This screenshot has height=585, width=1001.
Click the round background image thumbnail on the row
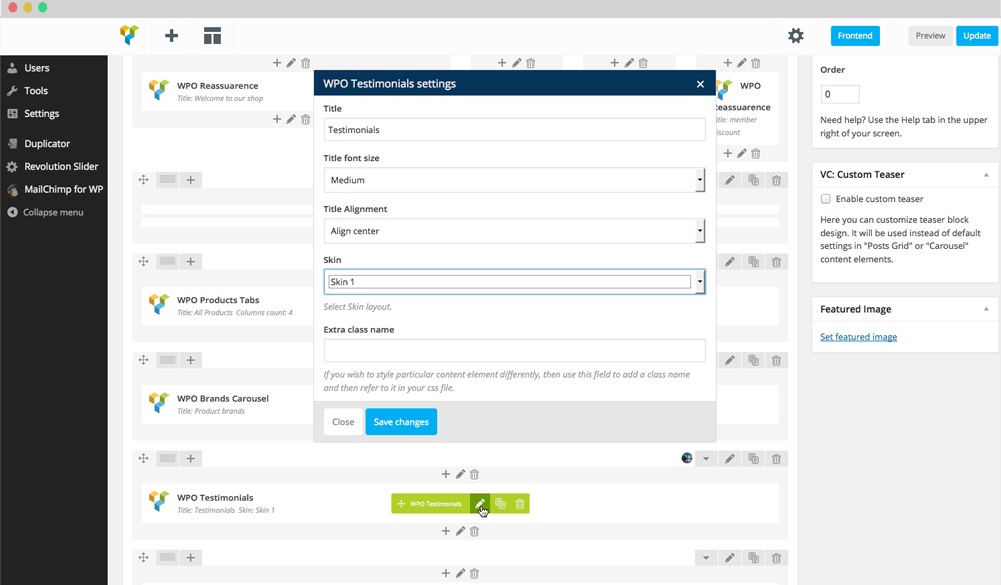pyautogui.click(x=687, y=458)
